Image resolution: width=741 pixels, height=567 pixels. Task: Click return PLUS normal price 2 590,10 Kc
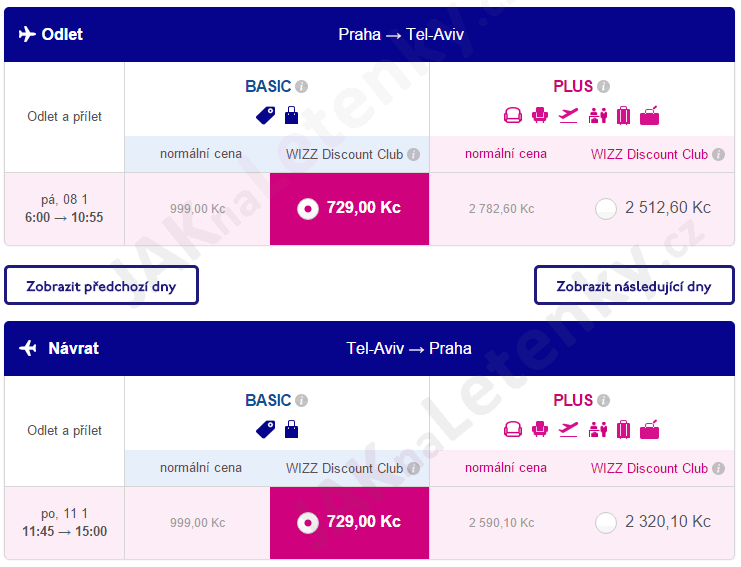click(x=501, y=523)
